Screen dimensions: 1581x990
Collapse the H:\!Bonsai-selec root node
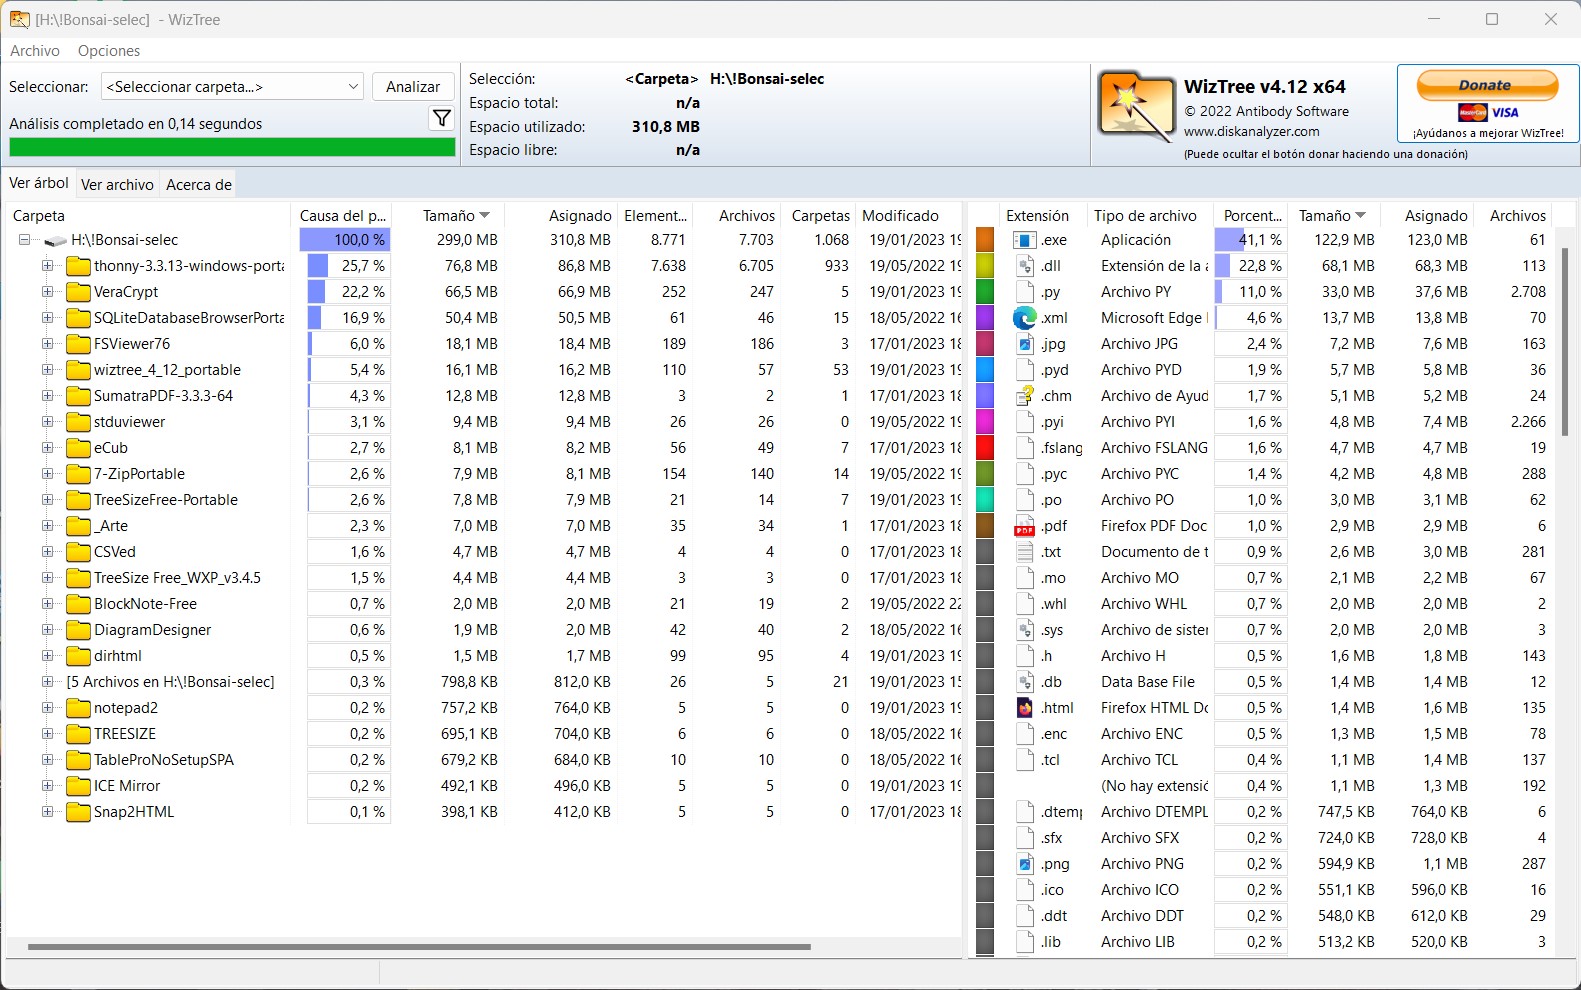pyautogui.click(x=25, y=240)
